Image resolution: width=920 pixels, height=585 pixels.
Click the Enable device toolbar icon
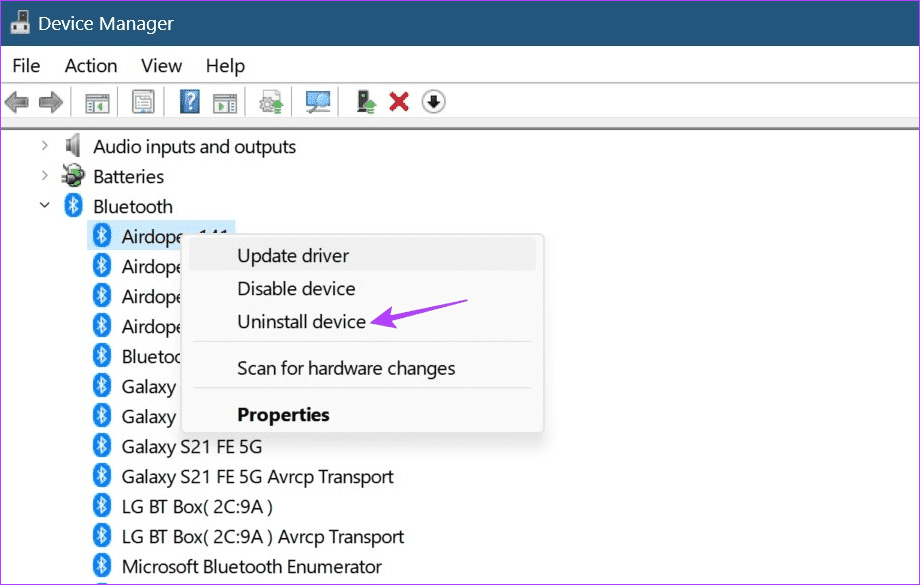point(366,102)
